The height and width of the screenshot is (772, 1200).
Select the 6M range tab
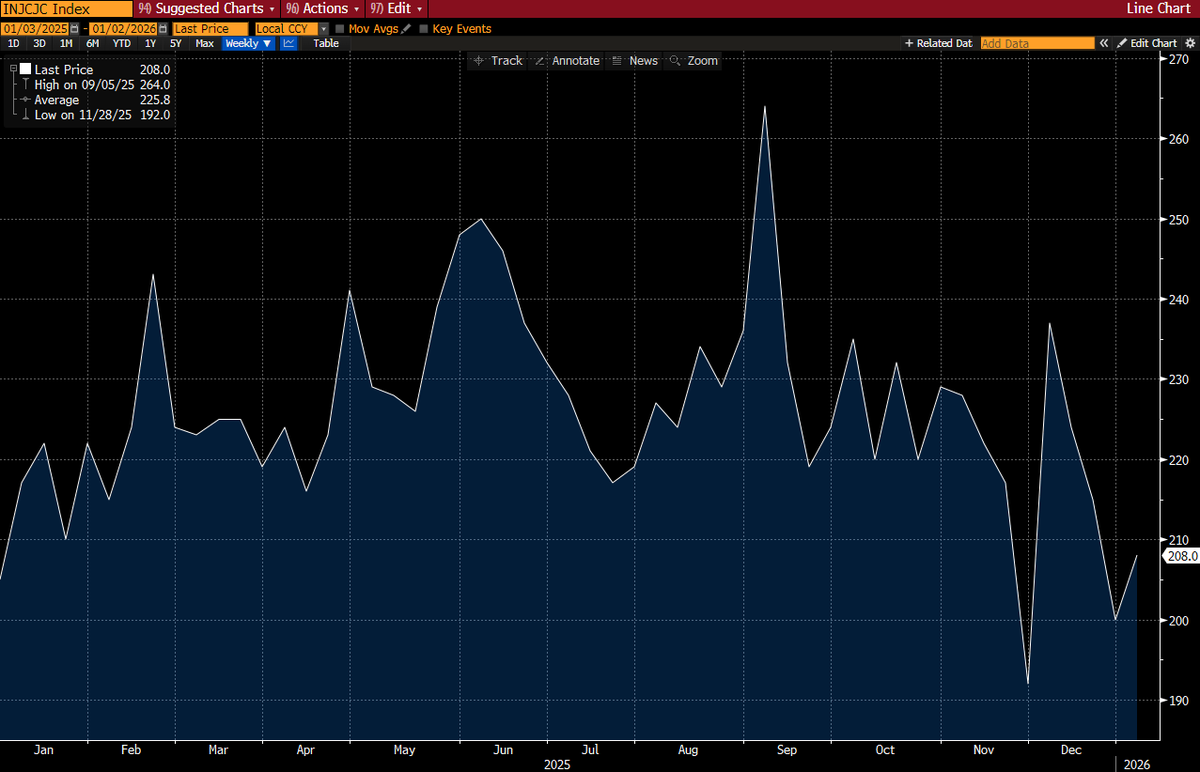pos(92,43)
